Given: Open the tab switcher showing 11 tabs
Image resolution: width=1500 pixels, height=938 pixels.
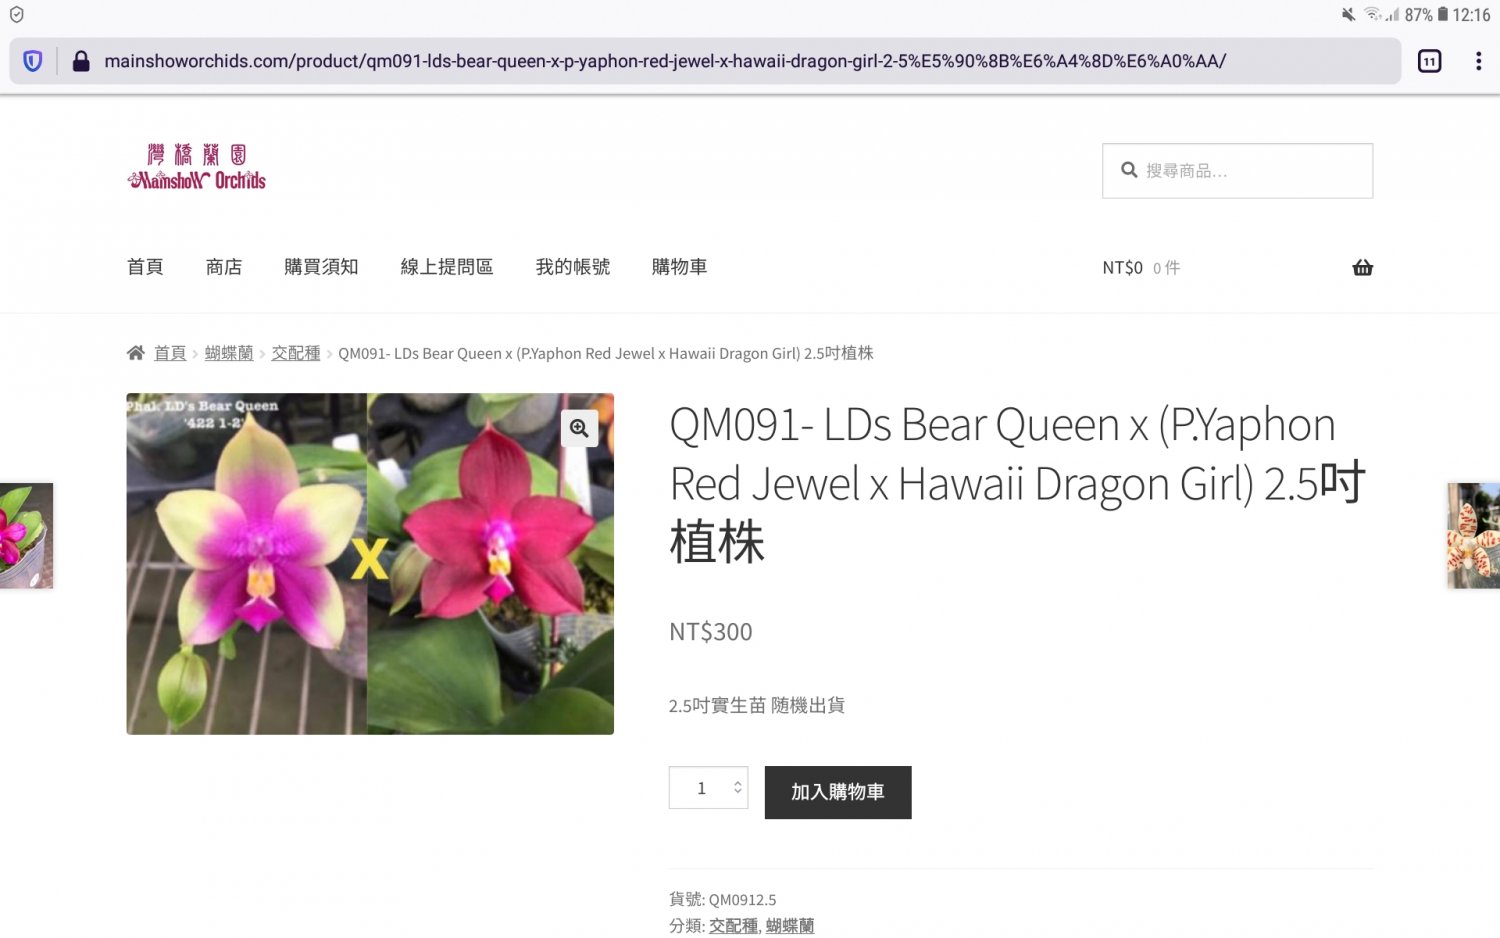Looking at the screenshot, I should pyautogui.click(x=1430, y=61).
